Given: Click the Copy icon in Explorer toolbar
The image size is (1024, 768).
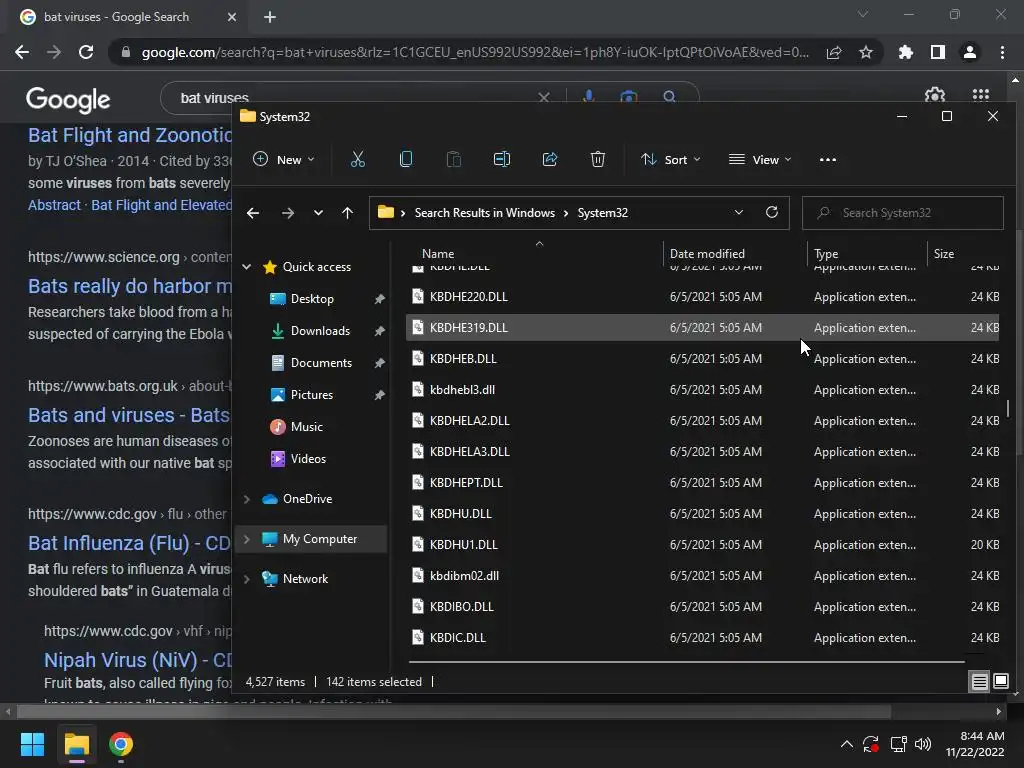Looking at the screenshot, I should pos(406,159).
